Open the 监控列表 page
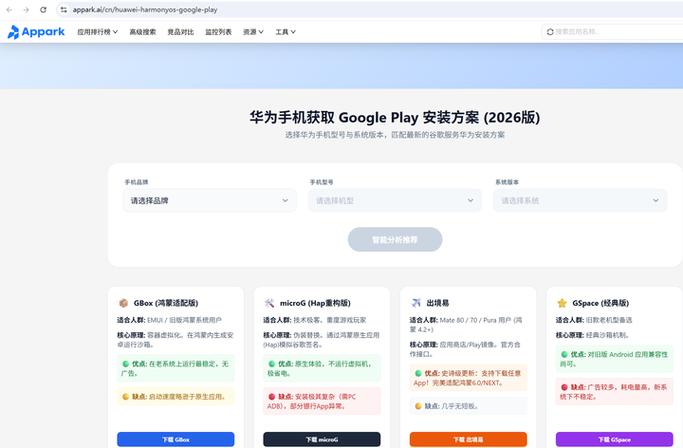683x448 pixels. [218, 32]
